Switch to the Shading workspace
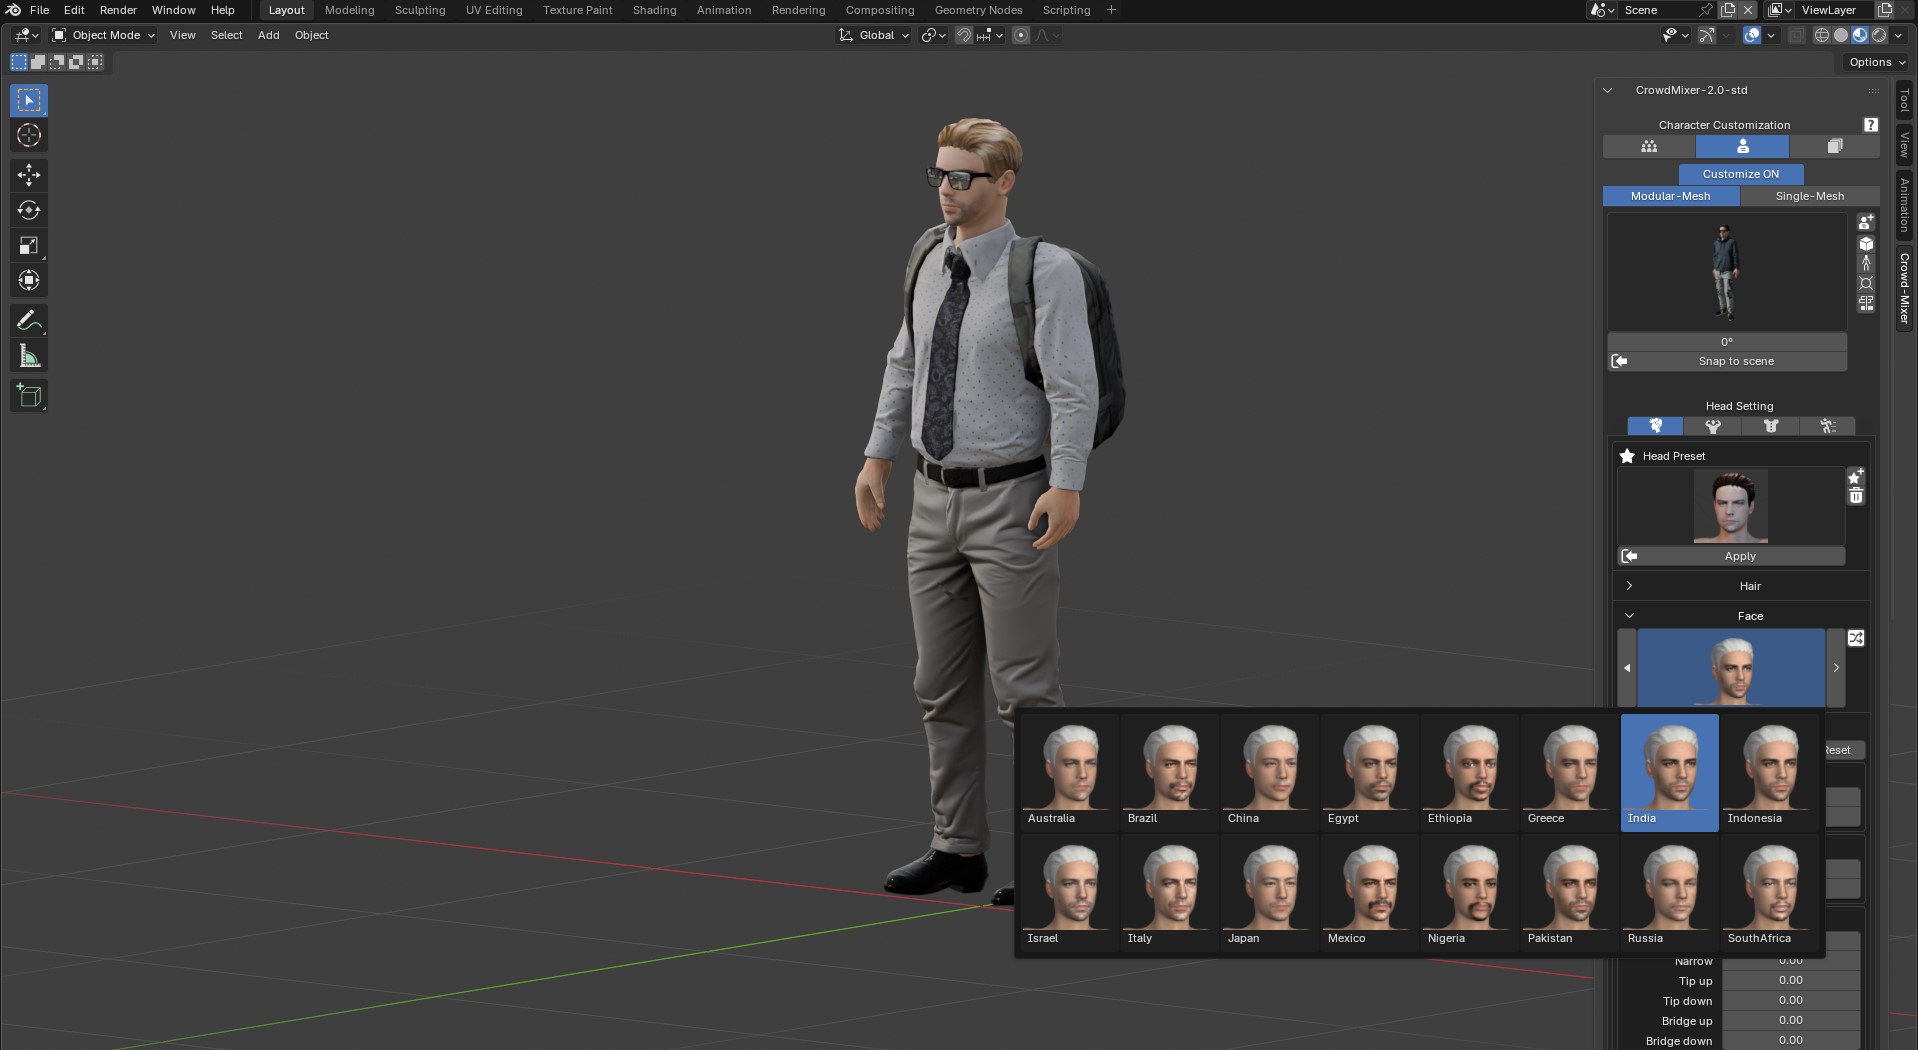The width and height of the screenshot is (1918, 1050). [x=654, y=10]
